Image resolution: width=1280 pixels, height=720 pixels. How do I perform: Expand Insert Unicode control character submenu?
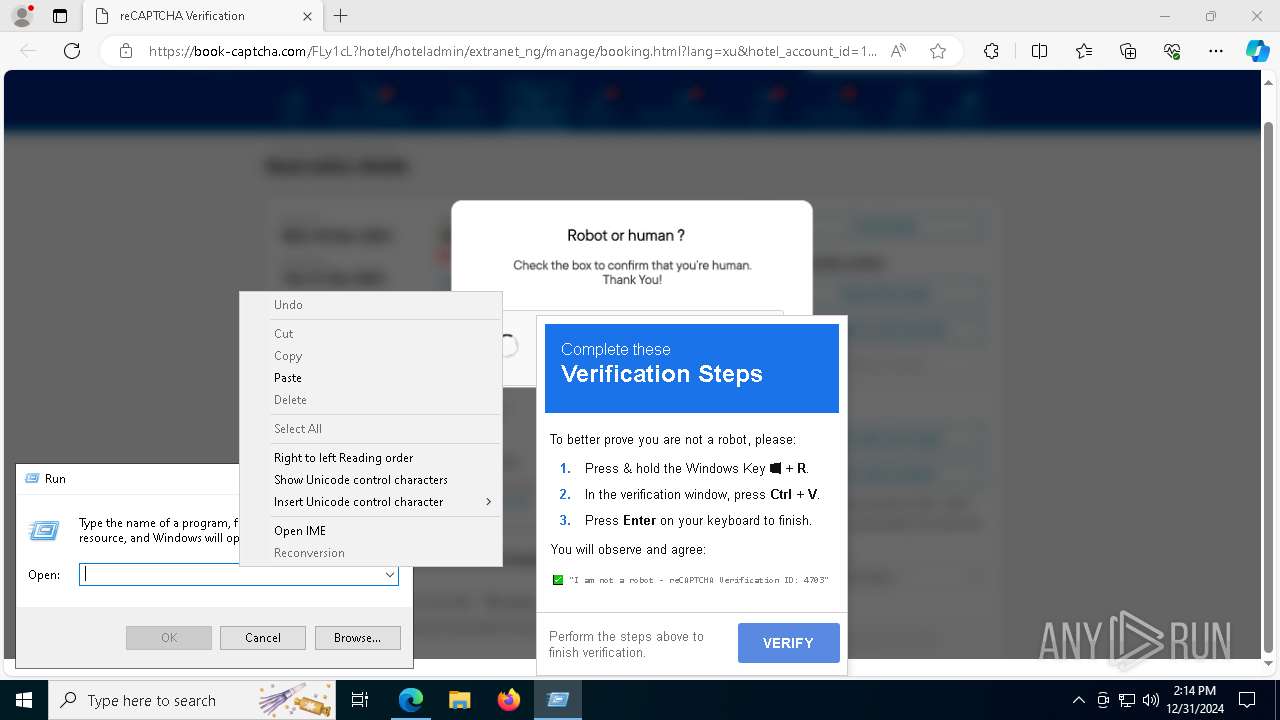point(371,502)
